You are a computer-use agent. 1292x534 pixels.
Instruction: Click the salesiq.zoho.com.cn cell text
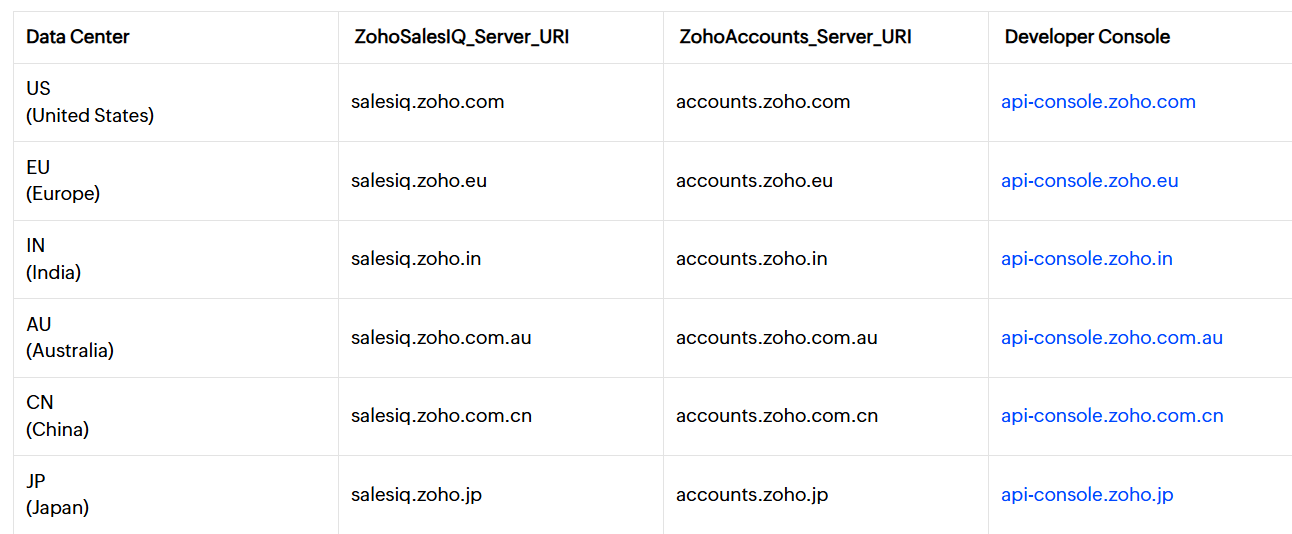coord(441,416)
